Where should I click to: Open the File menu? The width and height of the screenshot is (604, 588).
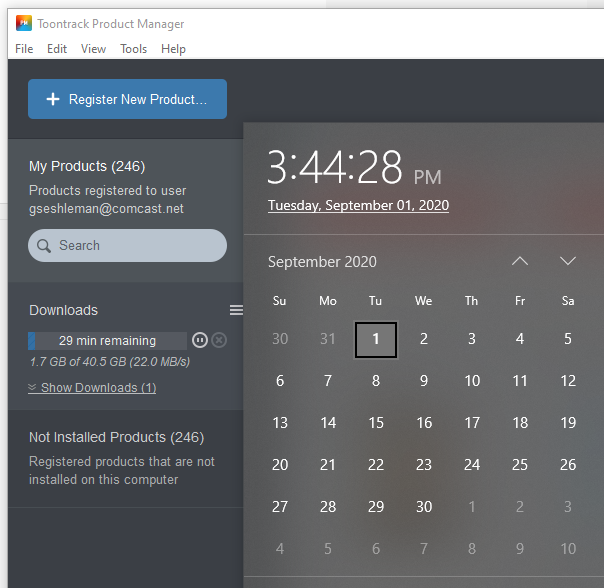[x=24, y=49]
